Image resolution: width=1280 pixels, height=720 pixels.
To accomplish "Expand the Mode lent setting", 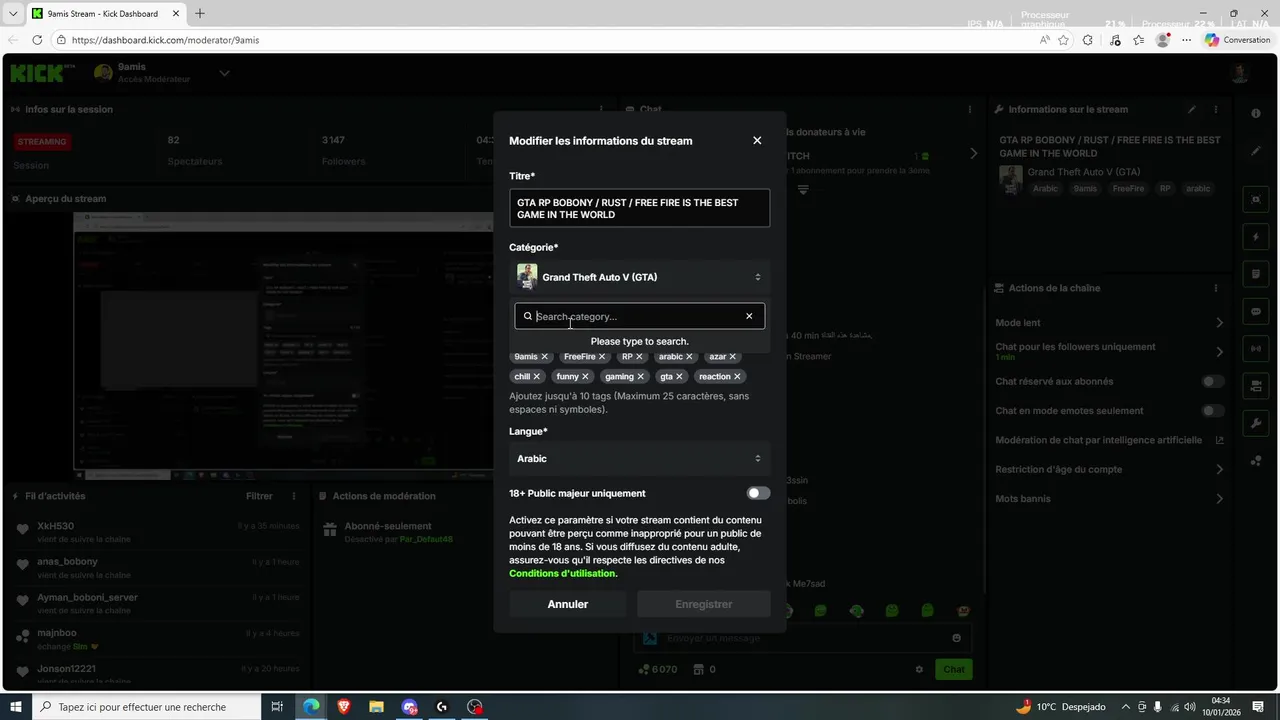I will [1219, 323].
